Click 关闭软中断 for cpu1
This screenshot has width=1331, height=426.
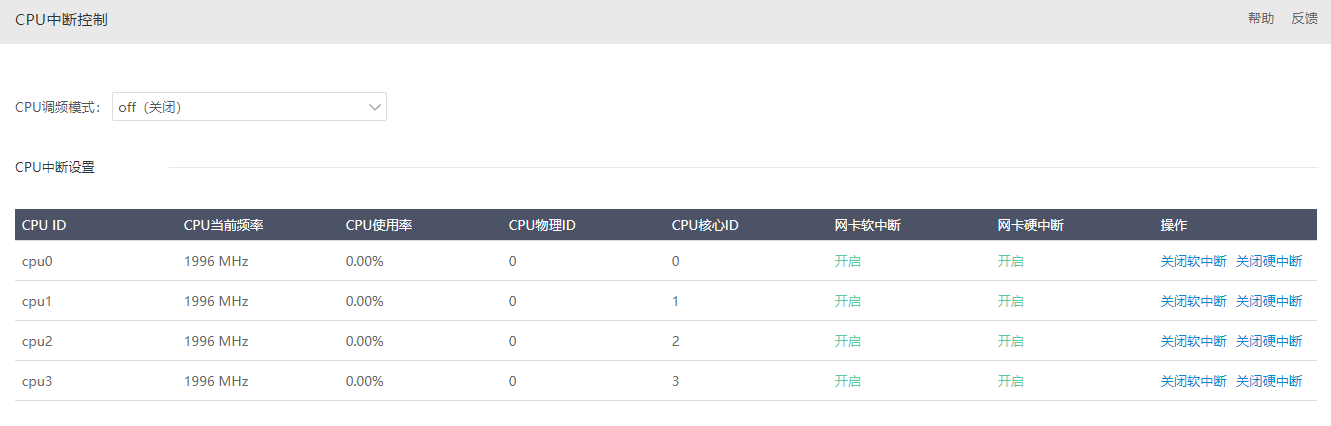point(1193,301)
